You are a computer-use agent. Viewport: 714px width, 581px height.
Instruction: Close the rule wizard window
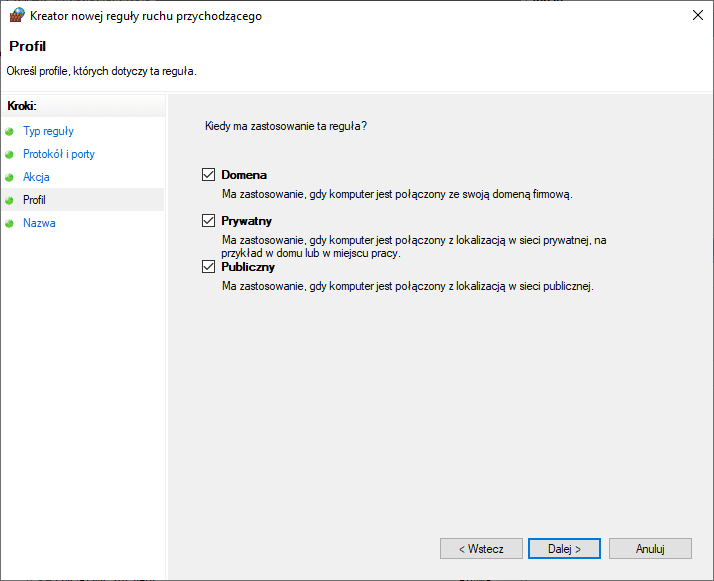pyautogui.click(x=698, y=15)
